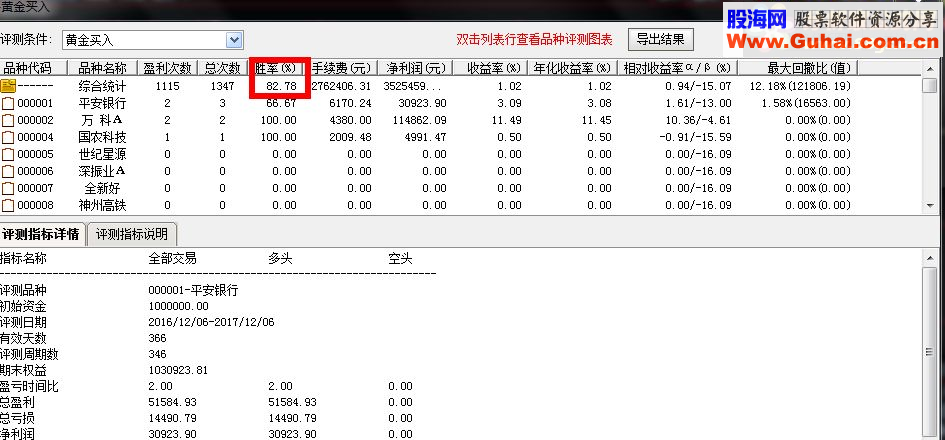Sort by 总次数 column header

(222, 68)
